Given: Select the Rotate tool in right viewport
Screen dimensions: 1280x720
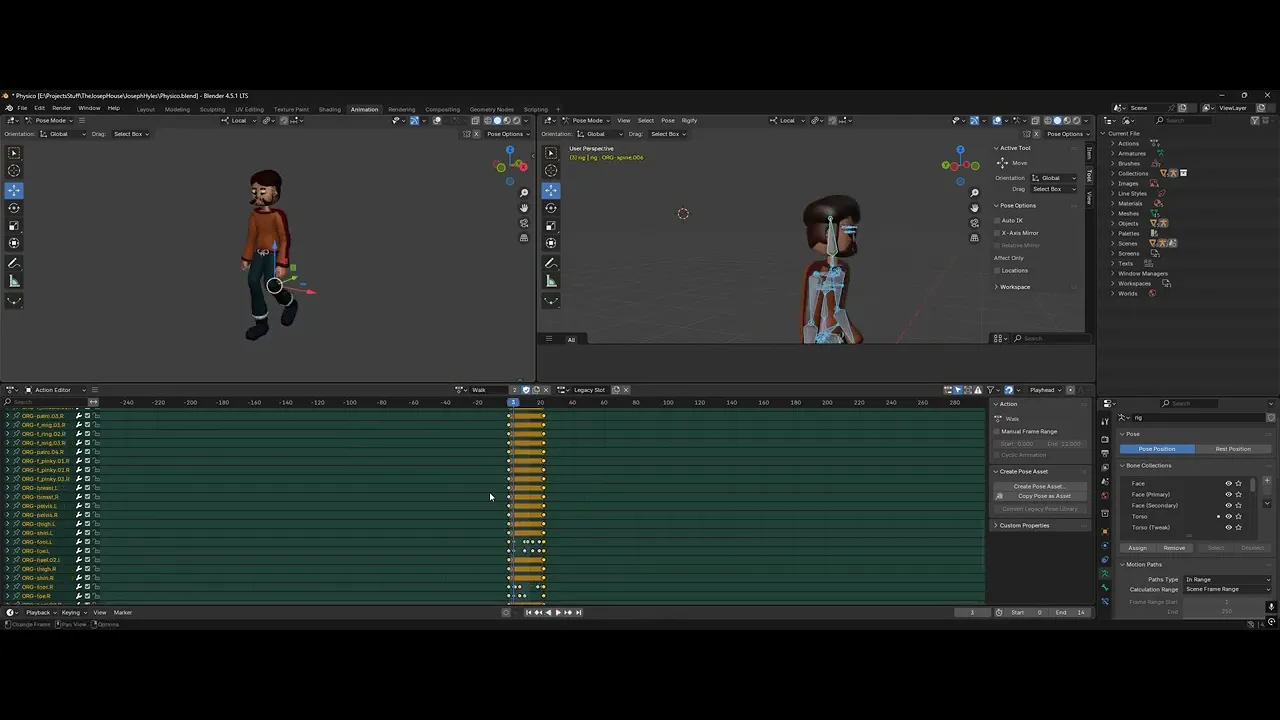Looking at the screenshot, I should [551, 208].
